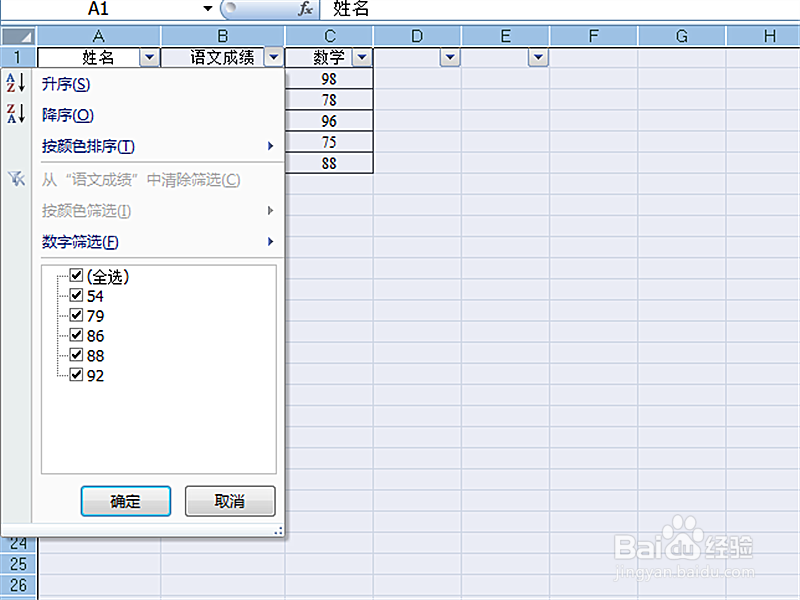Click the Name Box showing A1
800x600 pixels.
(98, 9)
